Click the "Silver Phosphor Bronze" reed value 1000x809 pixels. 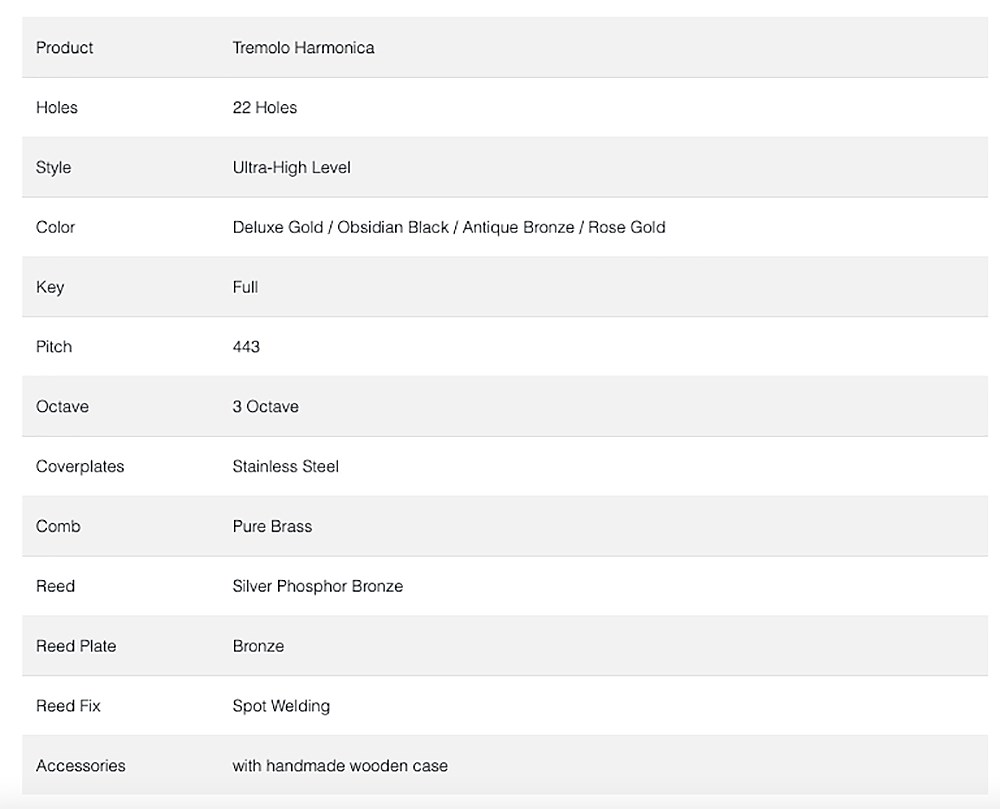tap(317, 586)
